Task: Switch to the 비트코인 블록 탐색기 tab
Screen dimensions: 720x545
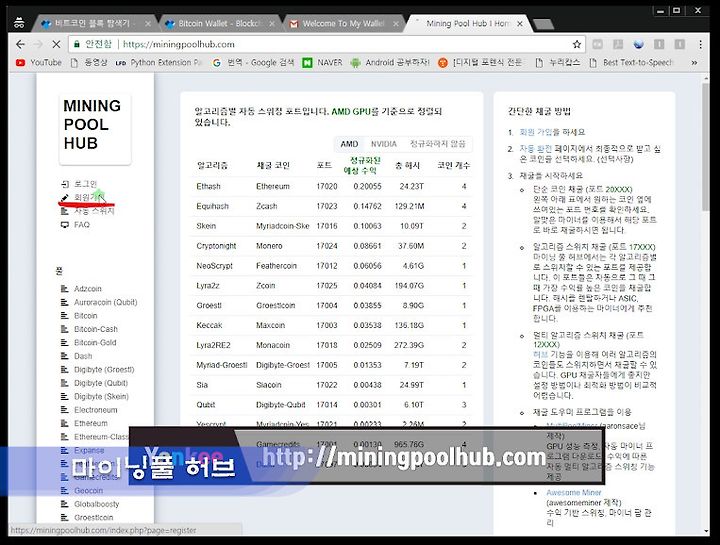Action: click(x=92, y=23)
